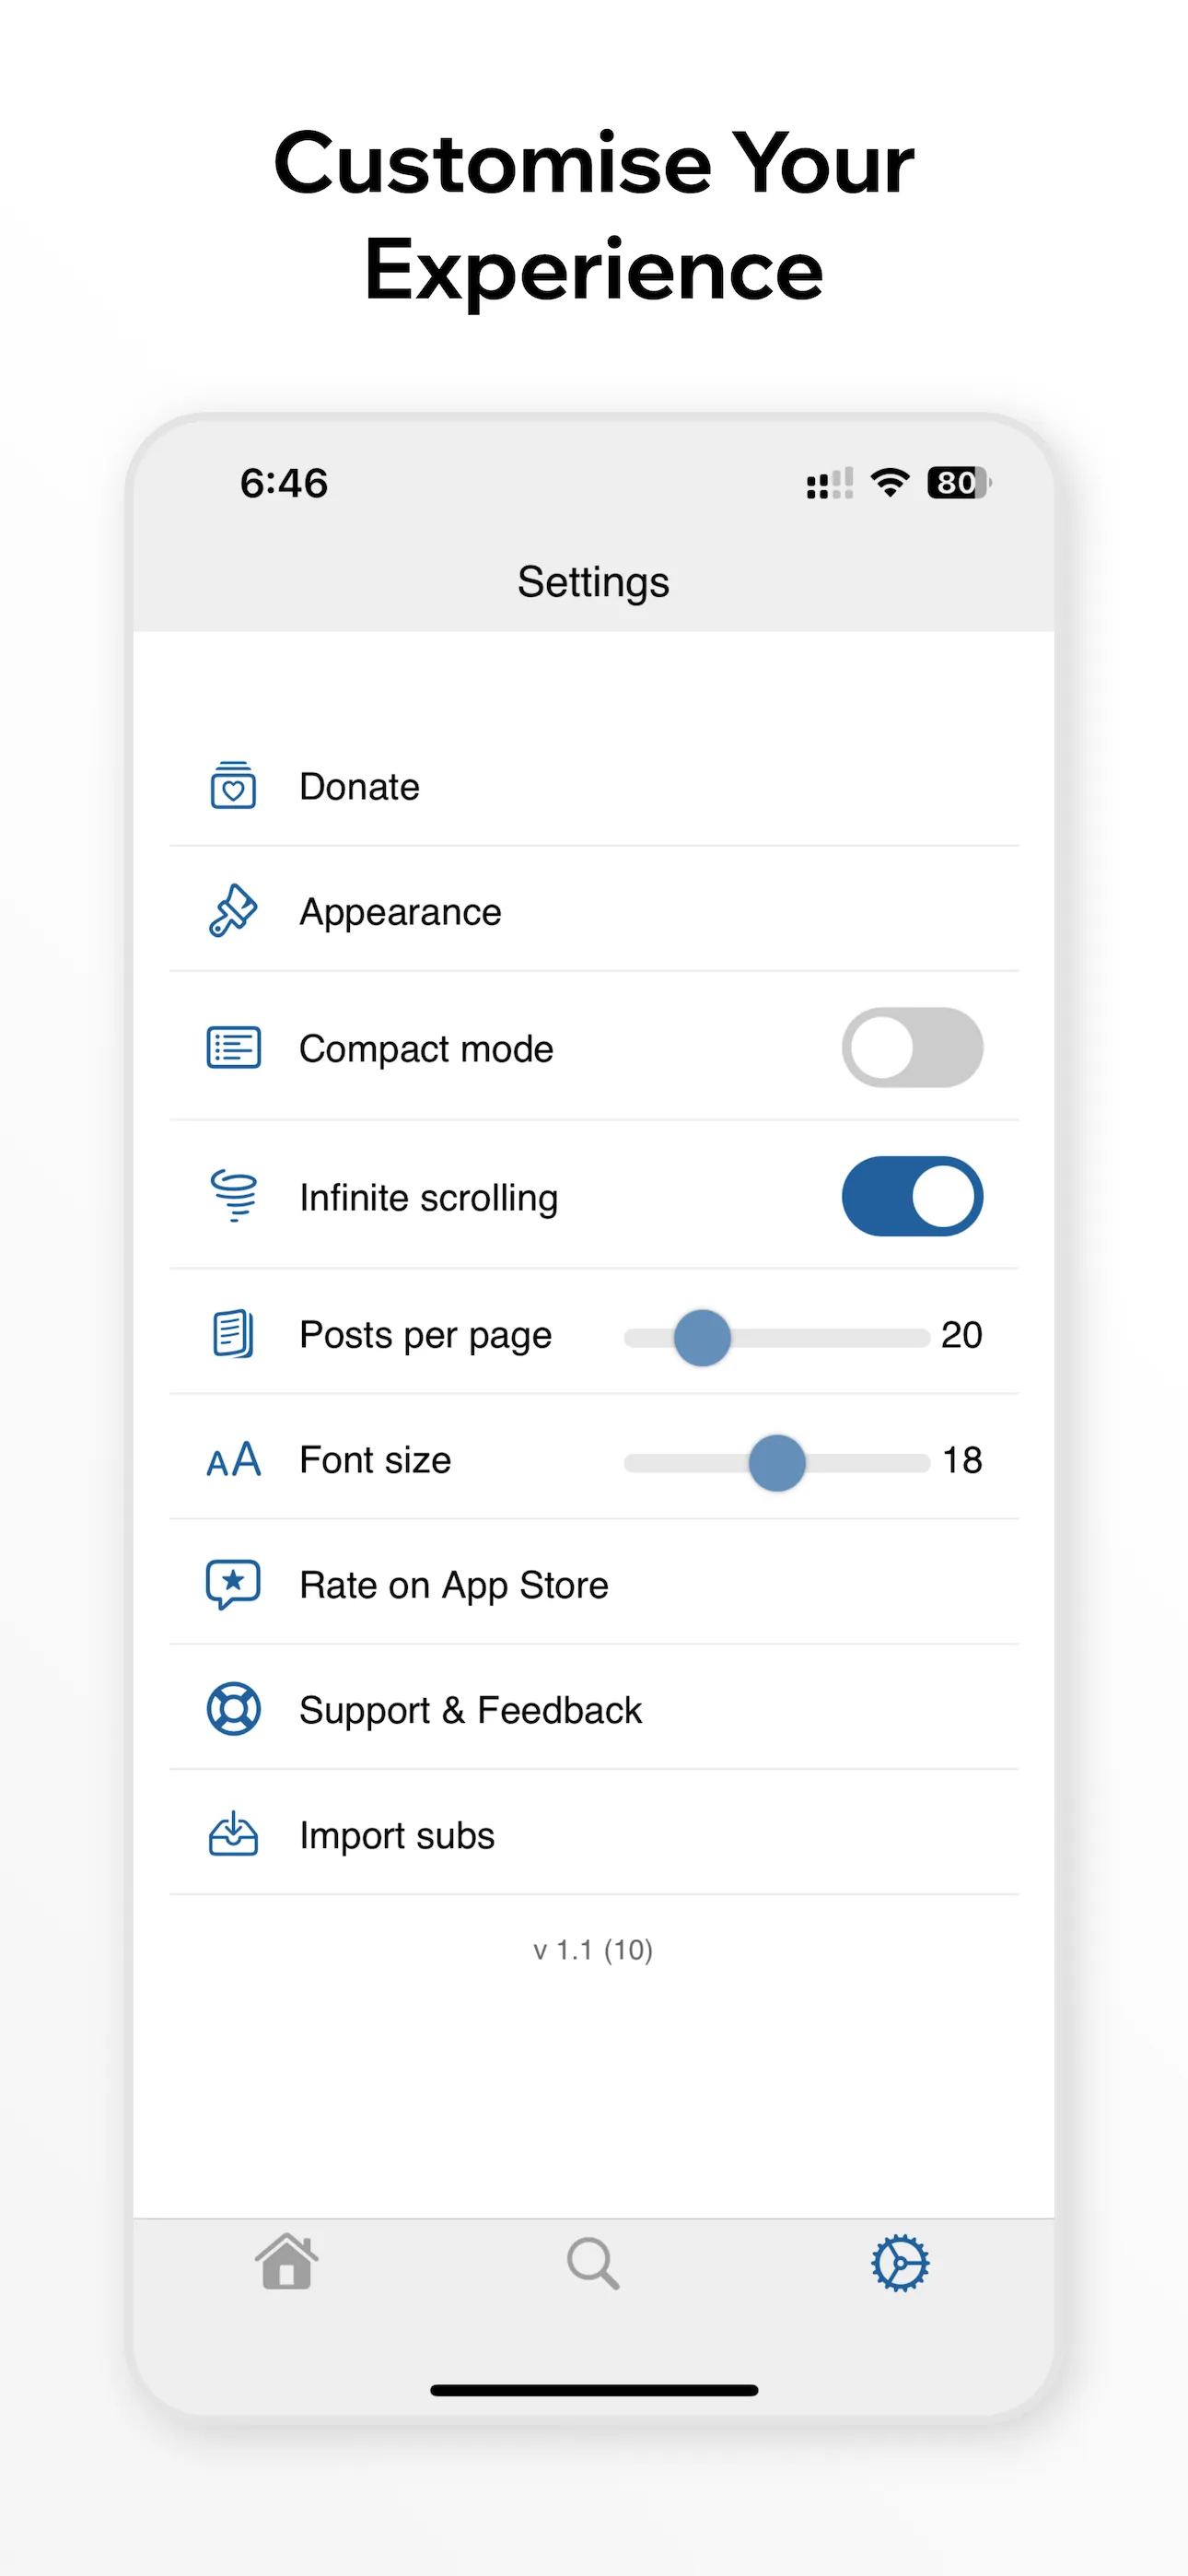Viewport: 1188px width, 2576px height.
Task: Tap the Support lifebuoy icon
Action: (x=233, y=1709)
